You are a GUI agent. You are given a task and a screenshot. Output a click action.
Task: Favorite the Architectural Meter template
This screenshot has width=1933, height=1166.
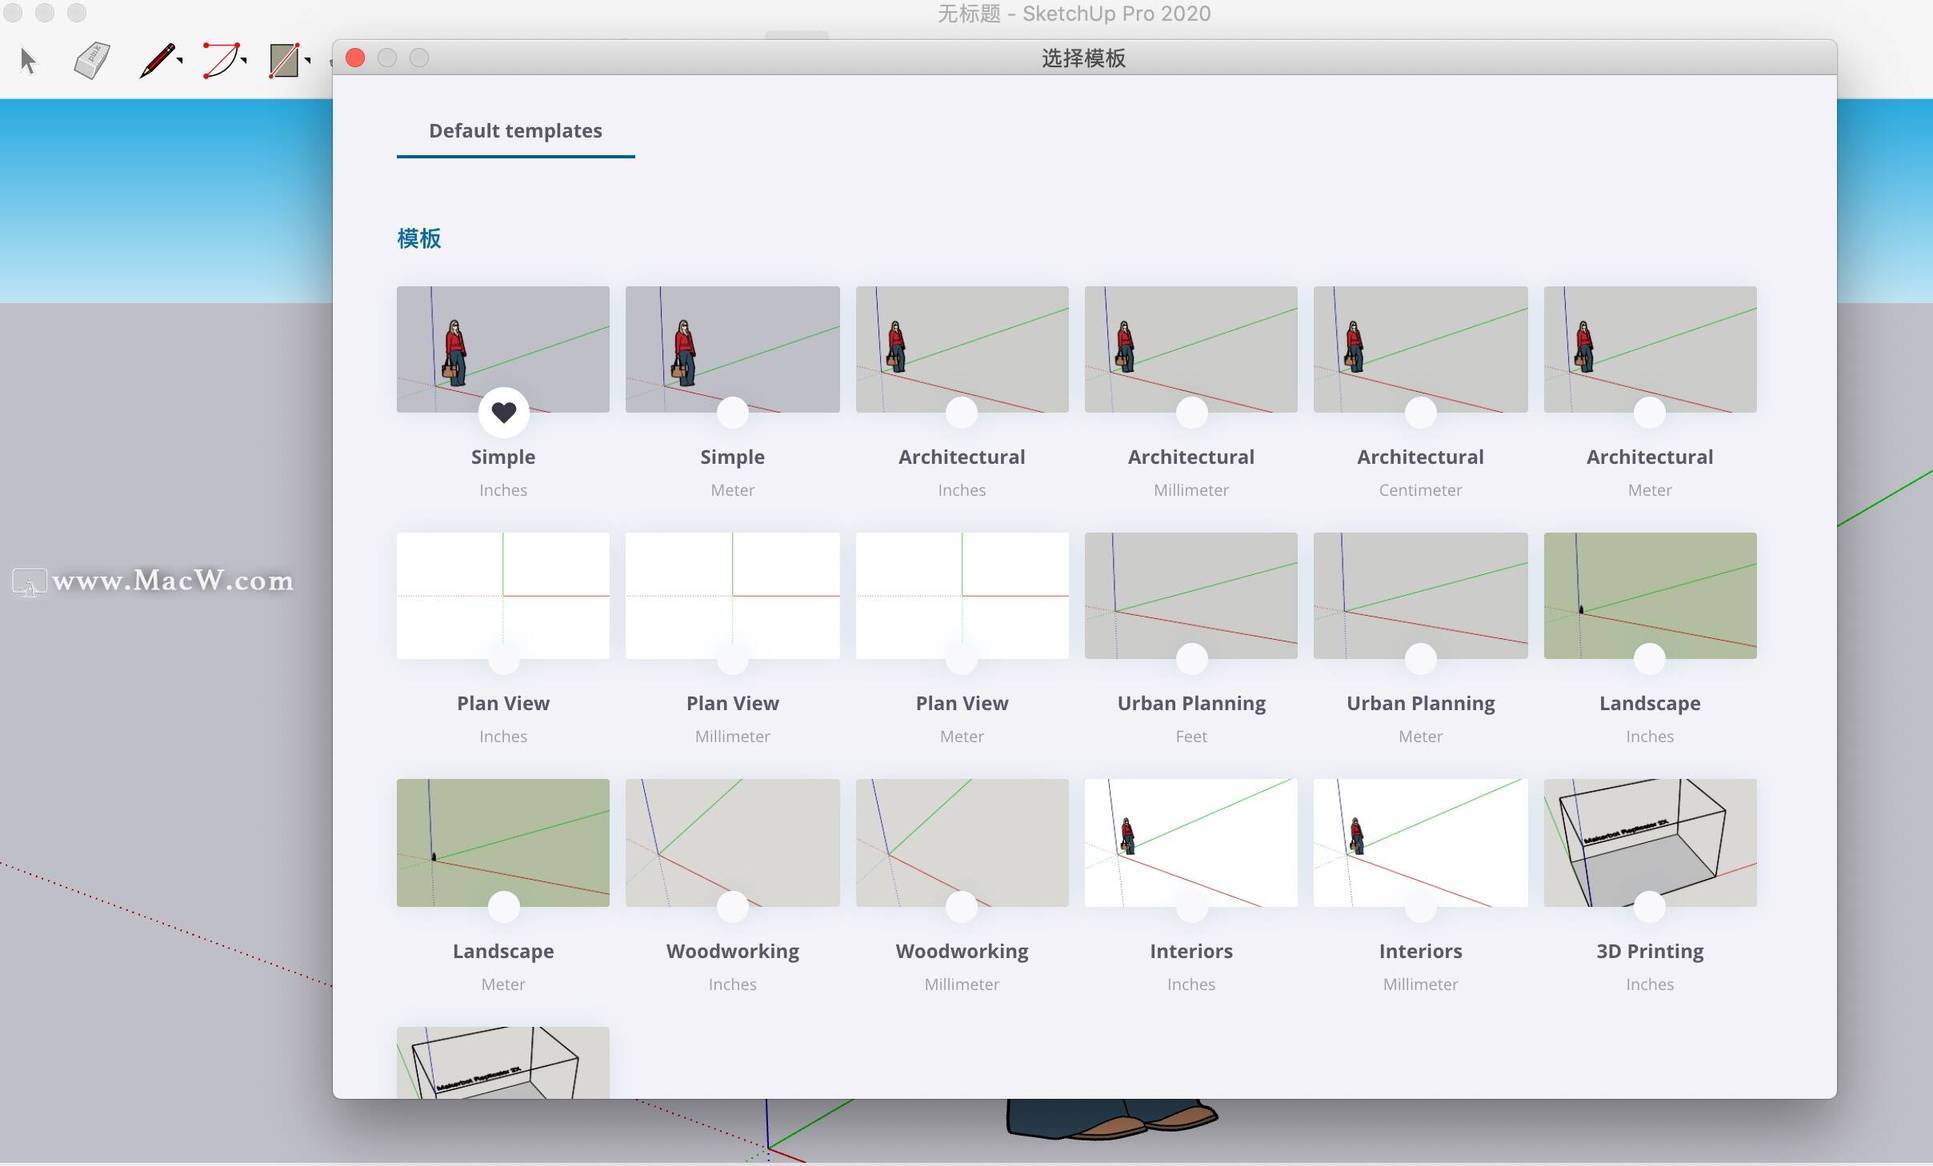click(x=1649, y=412)
